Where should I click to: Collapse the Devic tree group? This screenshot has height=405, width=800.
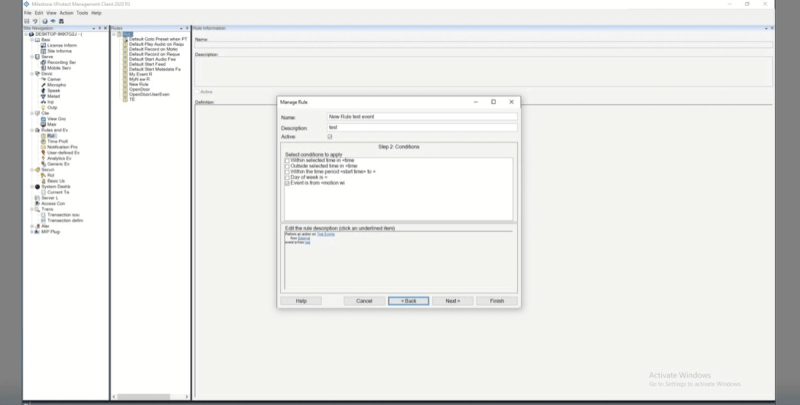tap(32, 73)
